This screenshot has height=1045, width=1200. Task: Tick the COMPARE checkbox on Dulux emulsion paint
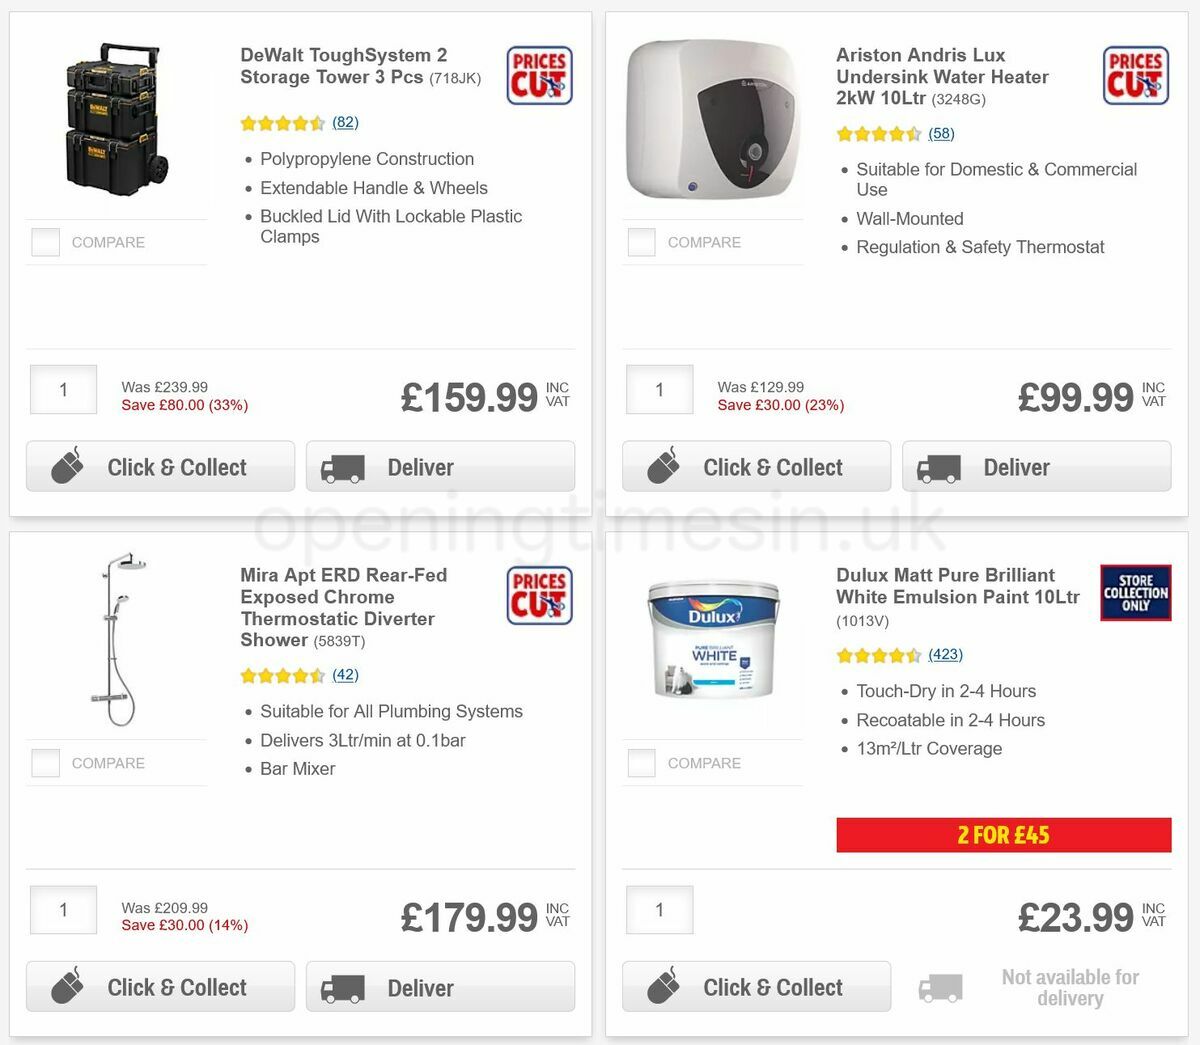point(641,762)
